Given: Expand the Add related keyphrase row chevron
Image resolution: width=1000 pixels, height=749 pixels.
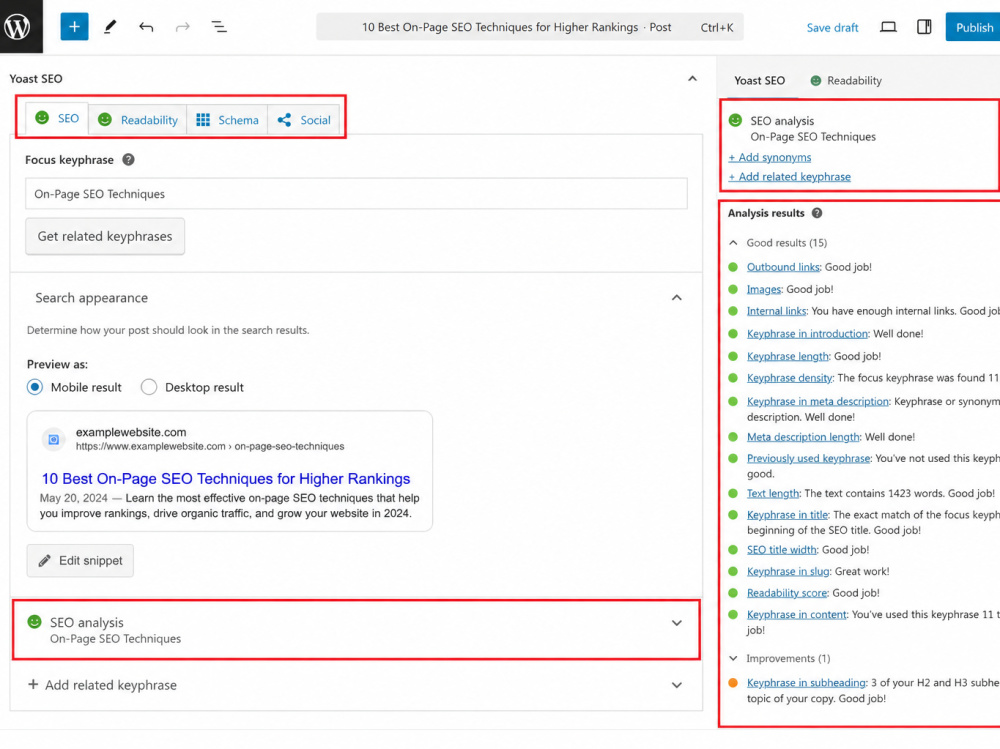Looking at the screenshot, I should [677, 685].
